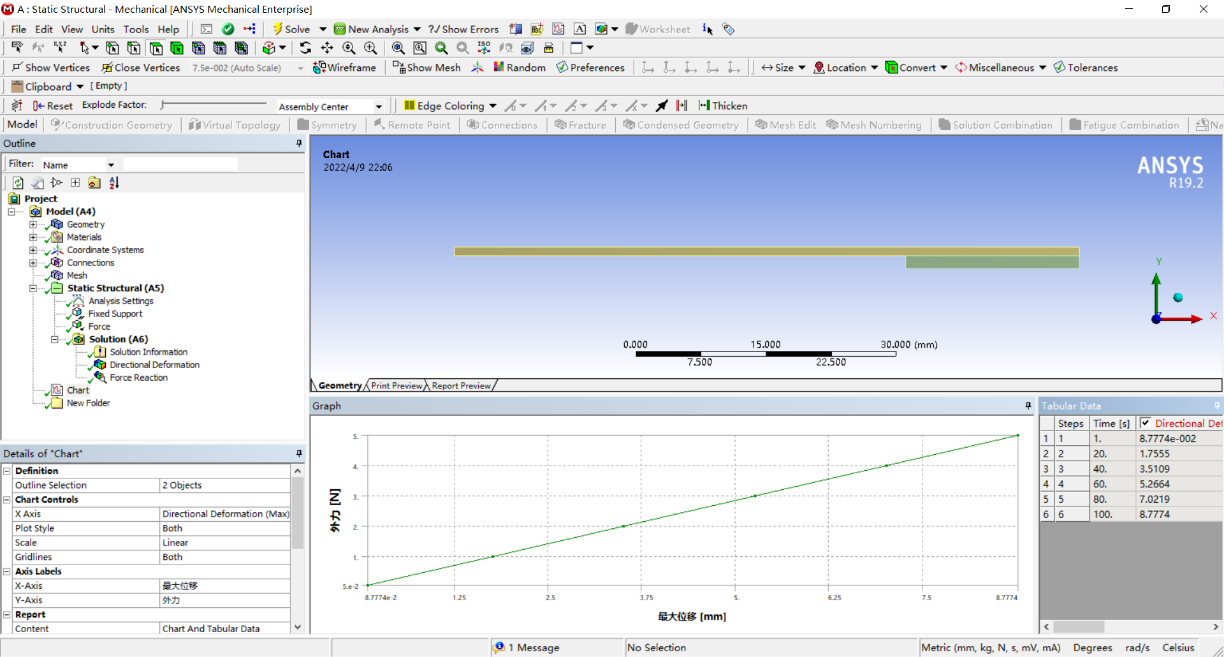
Task: Toggle the Directional Deformation column checkbox
Action: tap(1146, 423)
